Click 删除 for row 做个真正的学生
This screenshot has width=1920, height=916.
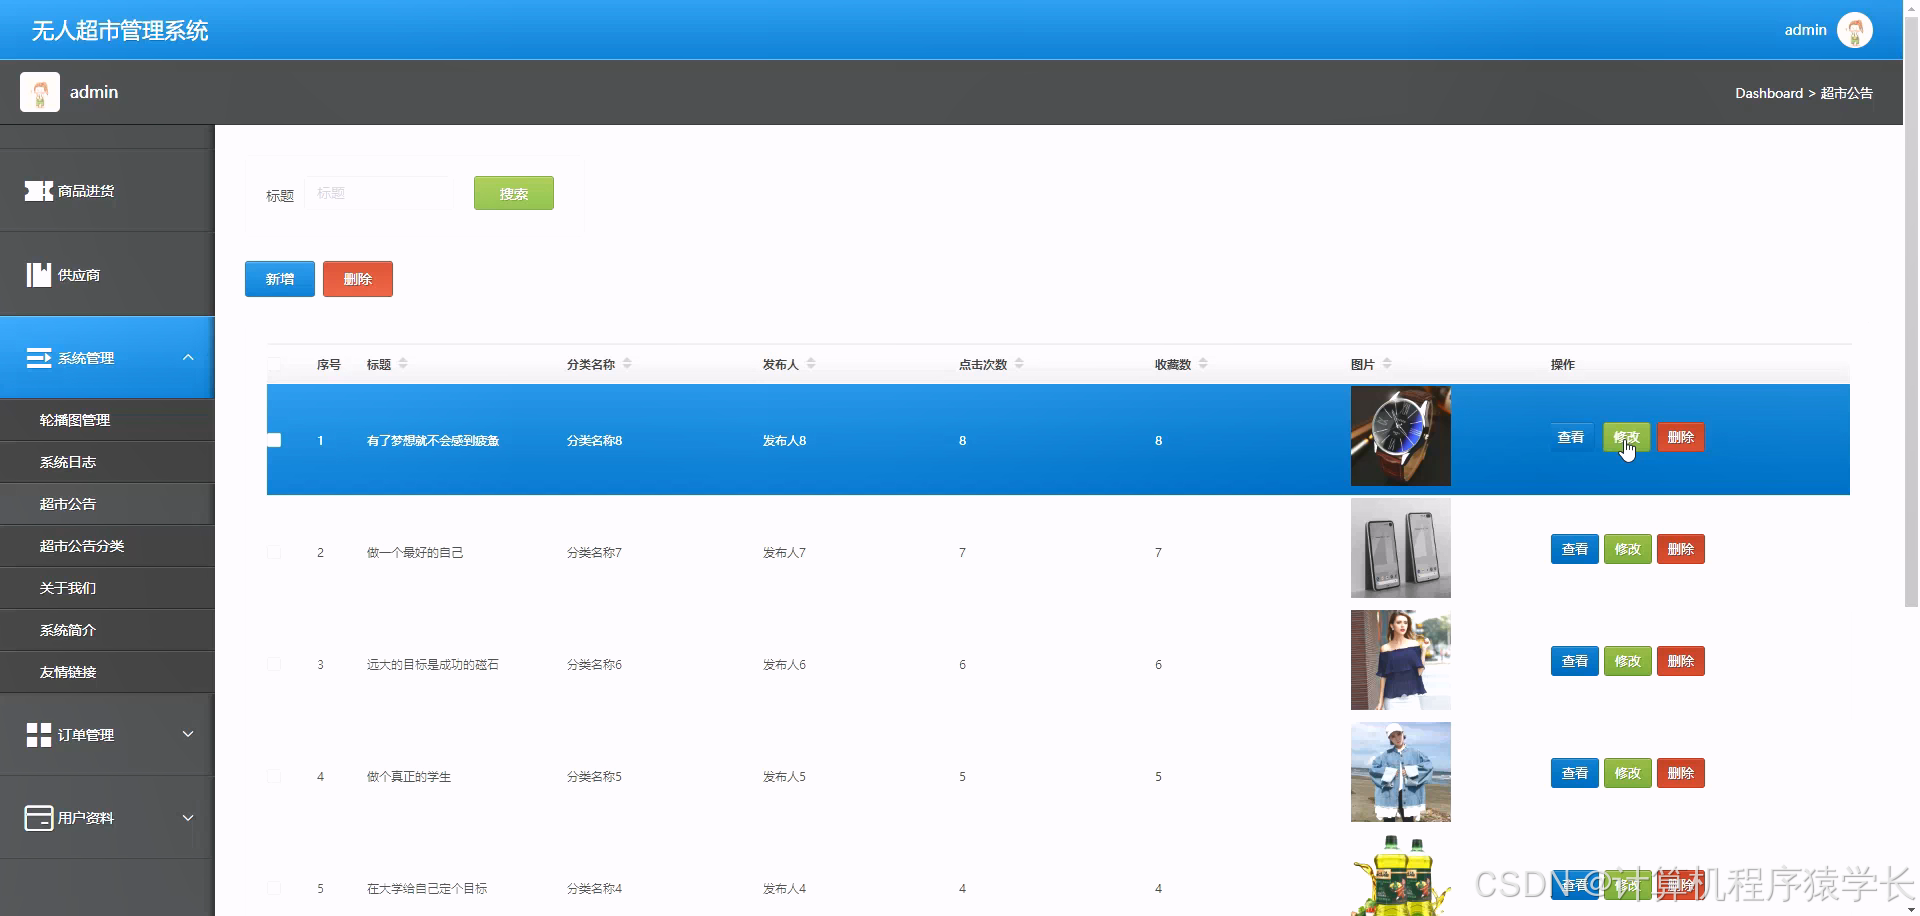tap(1681, 773)
